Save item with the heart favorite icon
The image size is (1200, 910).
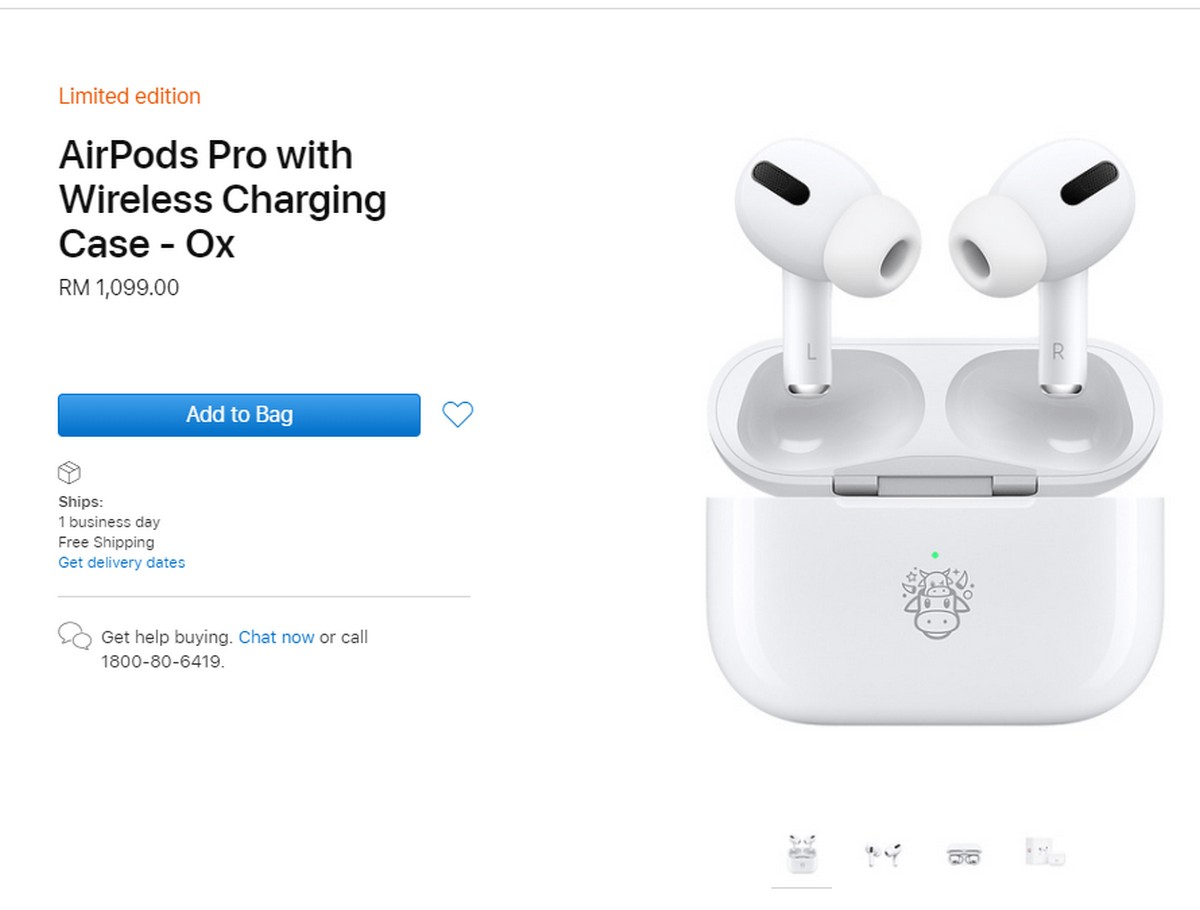pyautogui.click(x=458, y=414)
